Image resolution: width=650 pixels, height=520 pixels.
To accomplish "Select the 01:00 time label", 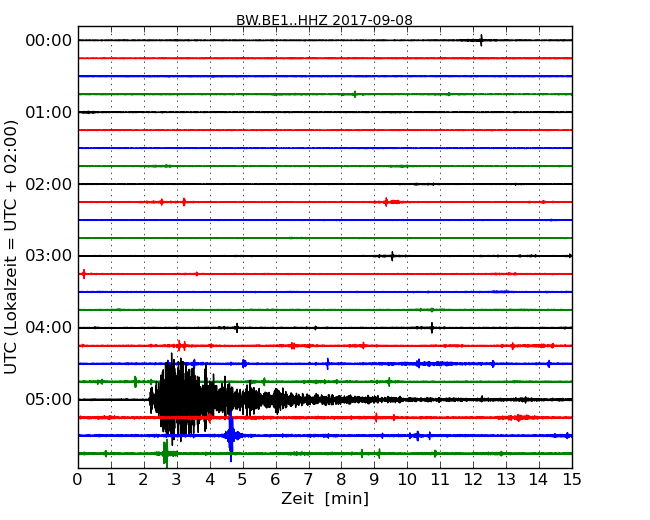I will pos(49,112).
